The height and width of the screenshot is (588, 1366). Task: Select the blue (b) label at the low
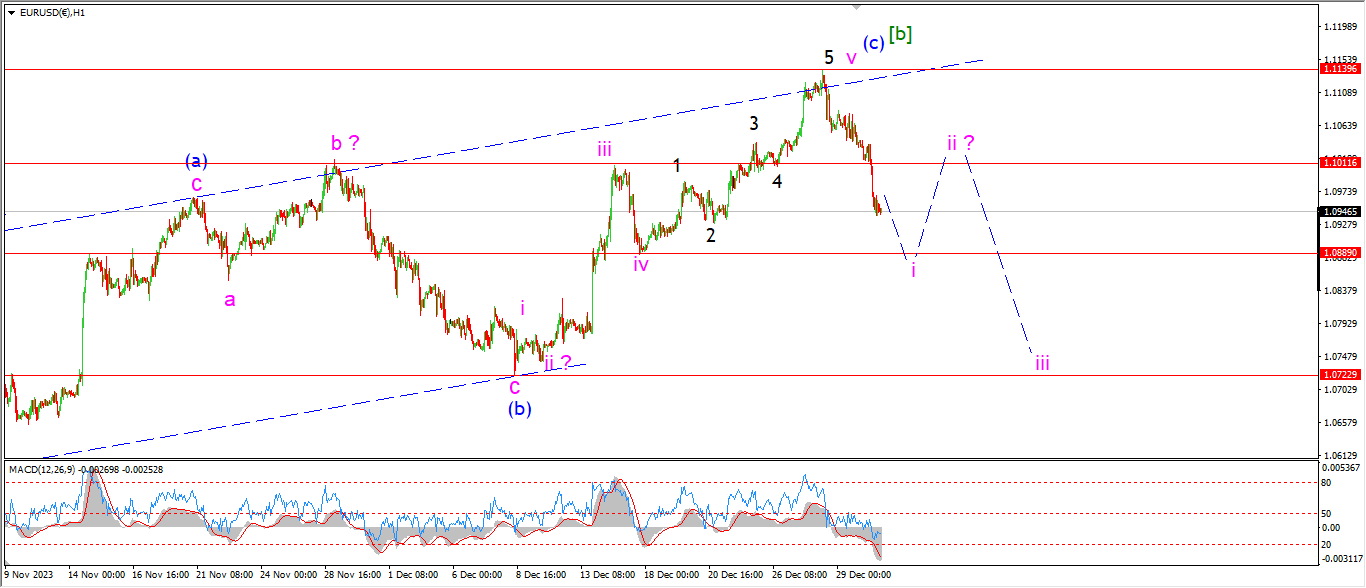click(x=519, y=408)
